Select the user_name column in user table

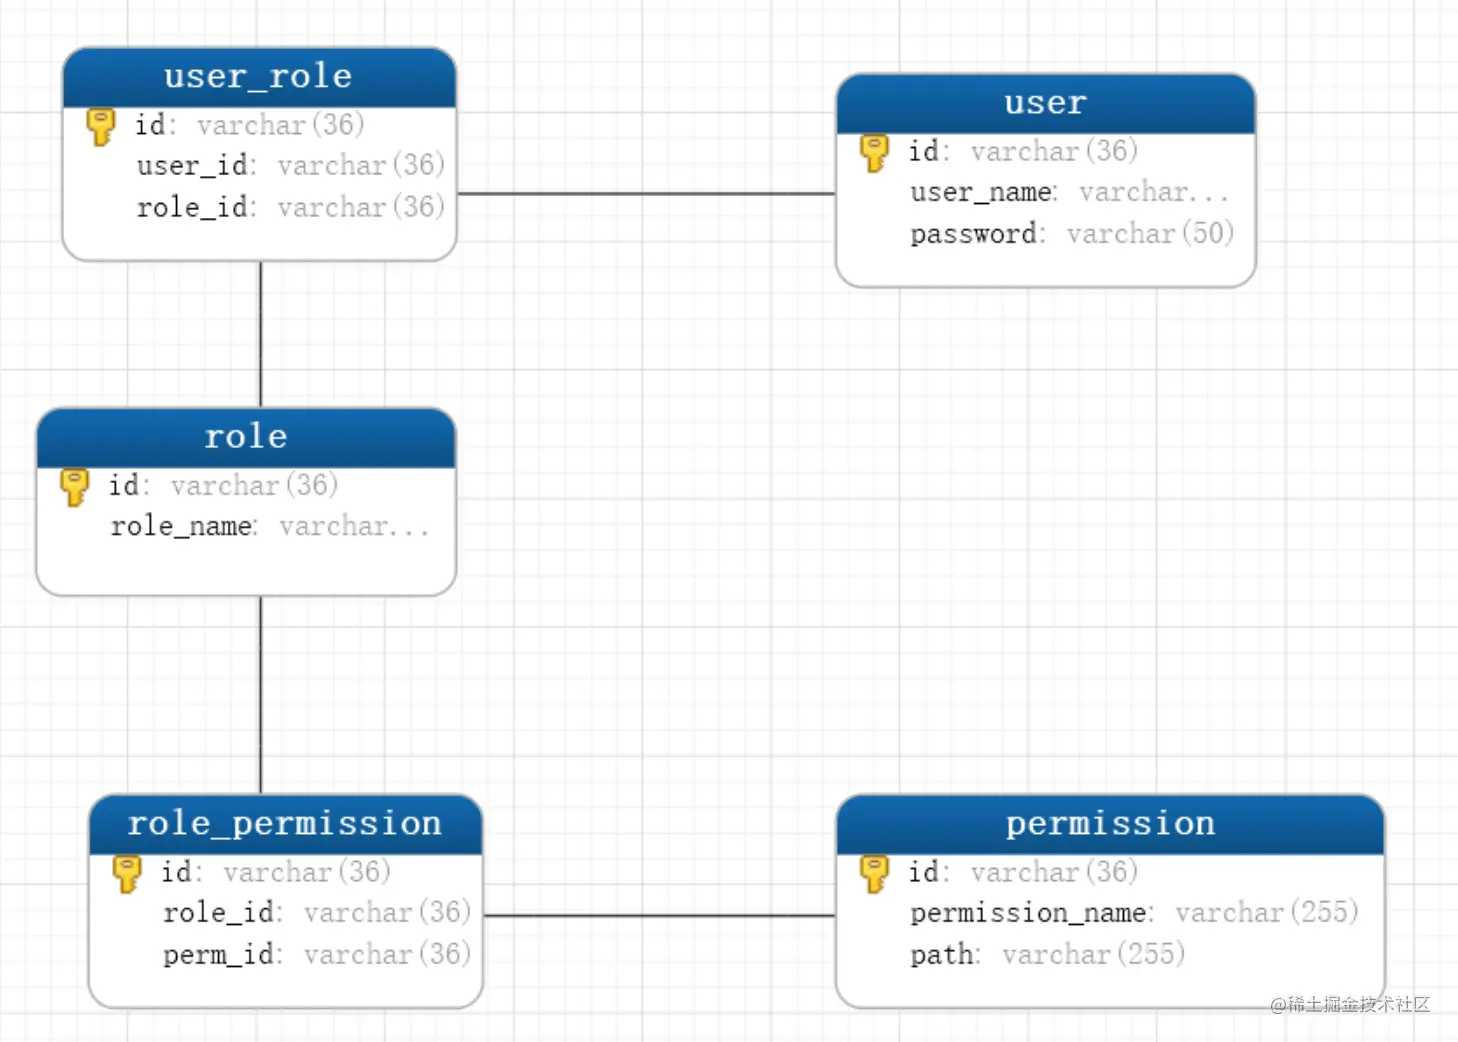point(1069,192)
